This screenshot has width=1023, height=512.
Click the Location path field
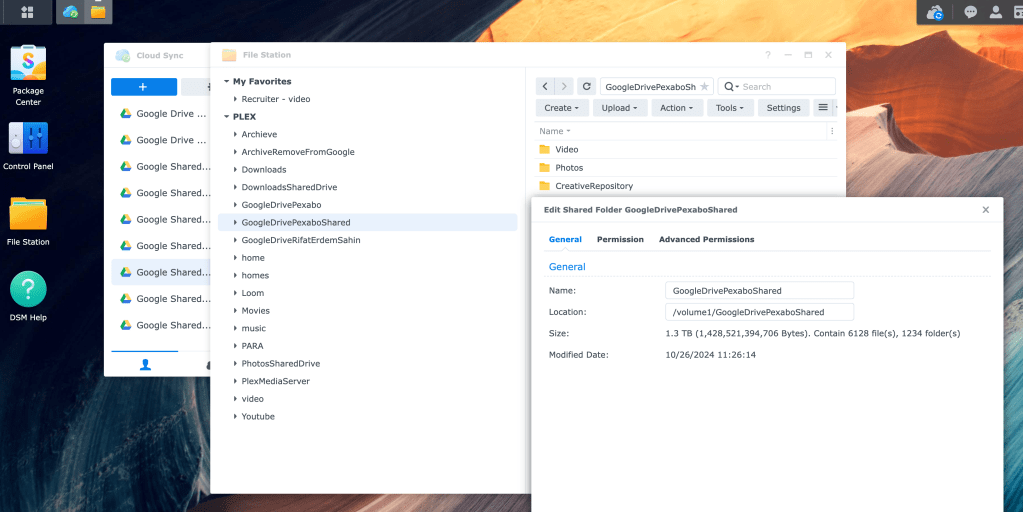(x=759, y=312)
